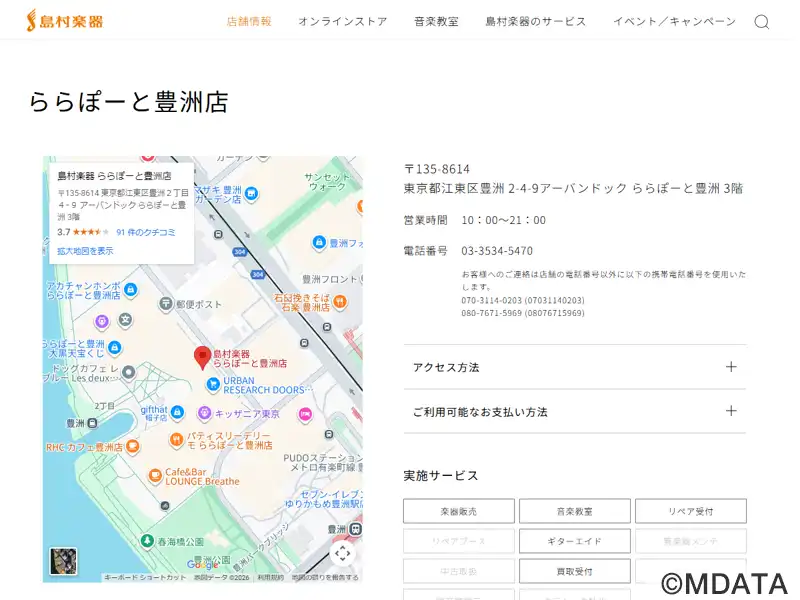800x600 pixels.
Task: Click the red Shimamura Gakki map pin
Action: tap(202, 357)
